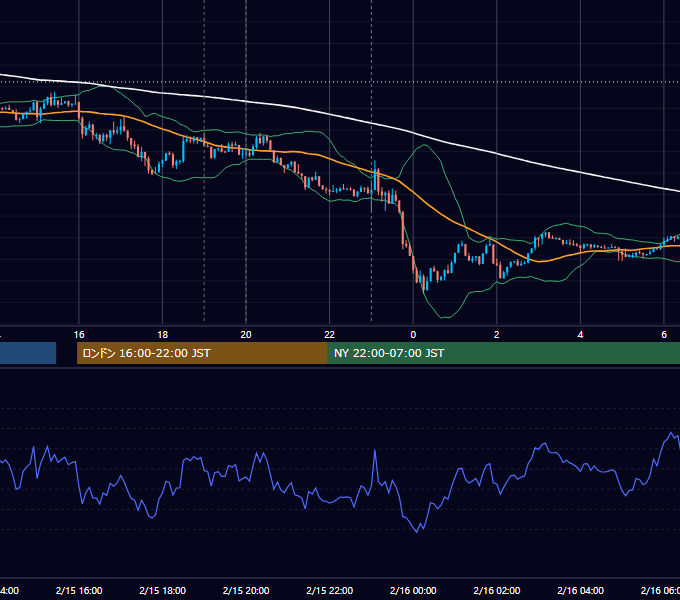Click the 2/15 16:00 time axis label
Image resolution: width=680 pixels, height=600 pixels.
tap(79, 590)
